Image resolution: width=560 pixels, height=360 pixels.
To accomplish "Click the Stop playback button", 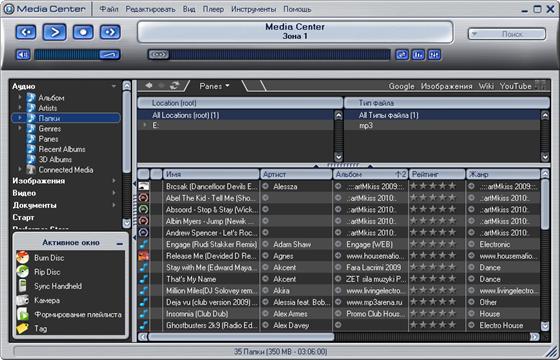I will click(x=83, y=32).
